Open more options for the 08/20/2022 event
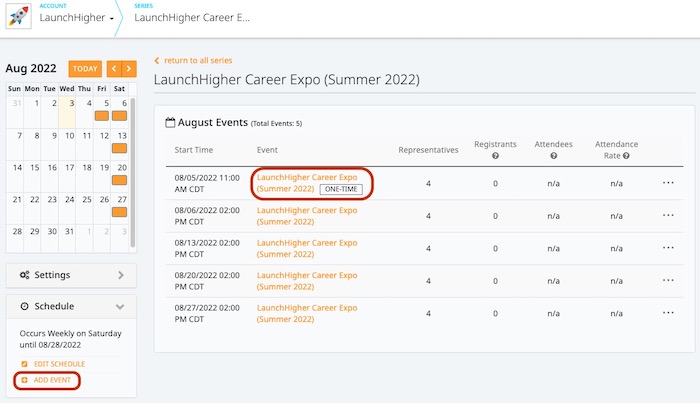The width and height of the screenshot is (700, 403). [668, 280]
